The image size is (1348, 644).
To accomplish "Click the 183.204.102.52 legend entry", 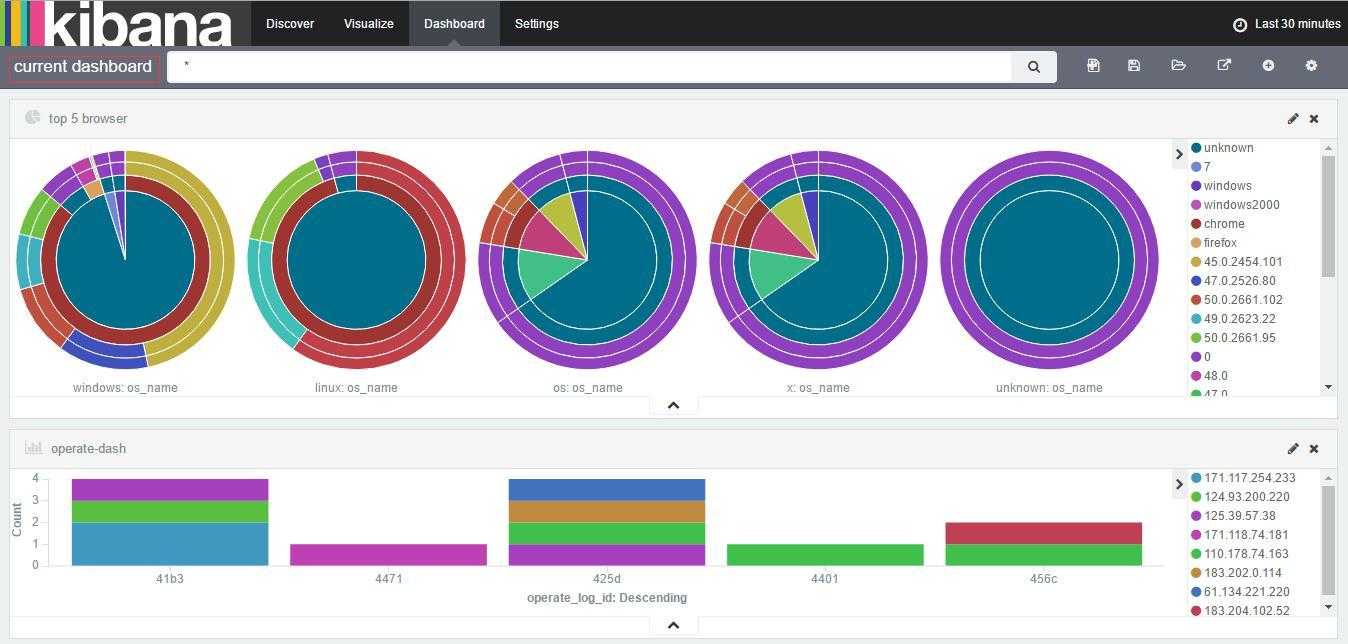I will [1240, 611].
